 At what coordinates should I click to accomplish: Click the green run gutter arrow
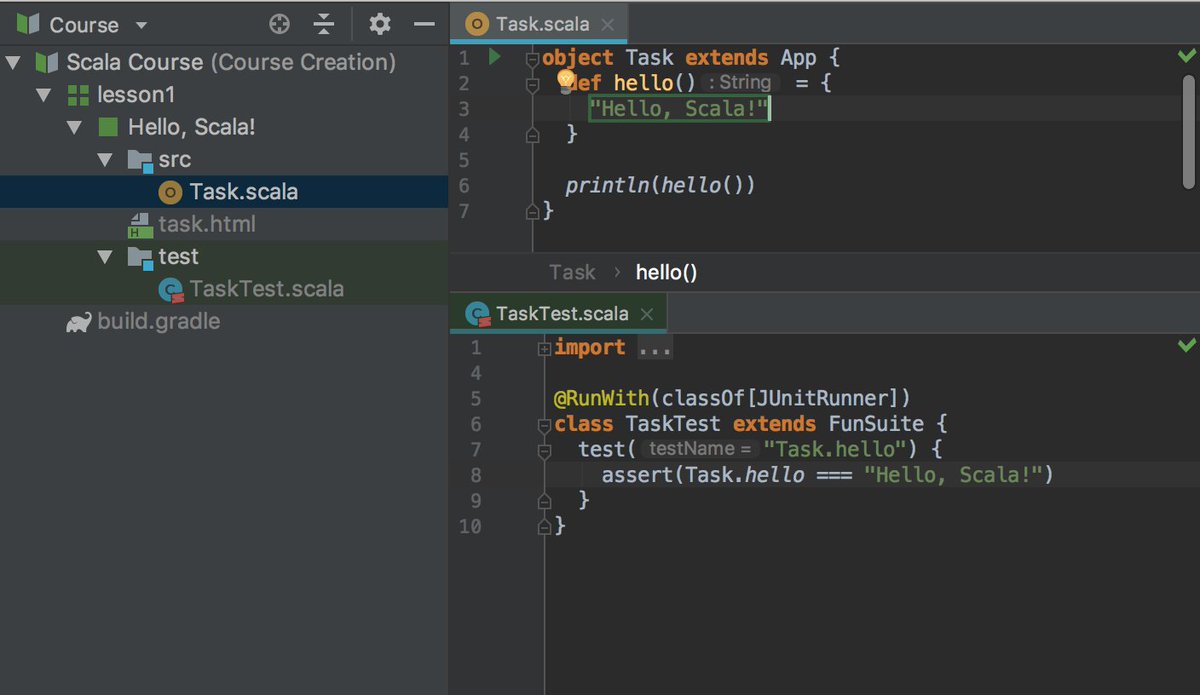pos(494,57)
